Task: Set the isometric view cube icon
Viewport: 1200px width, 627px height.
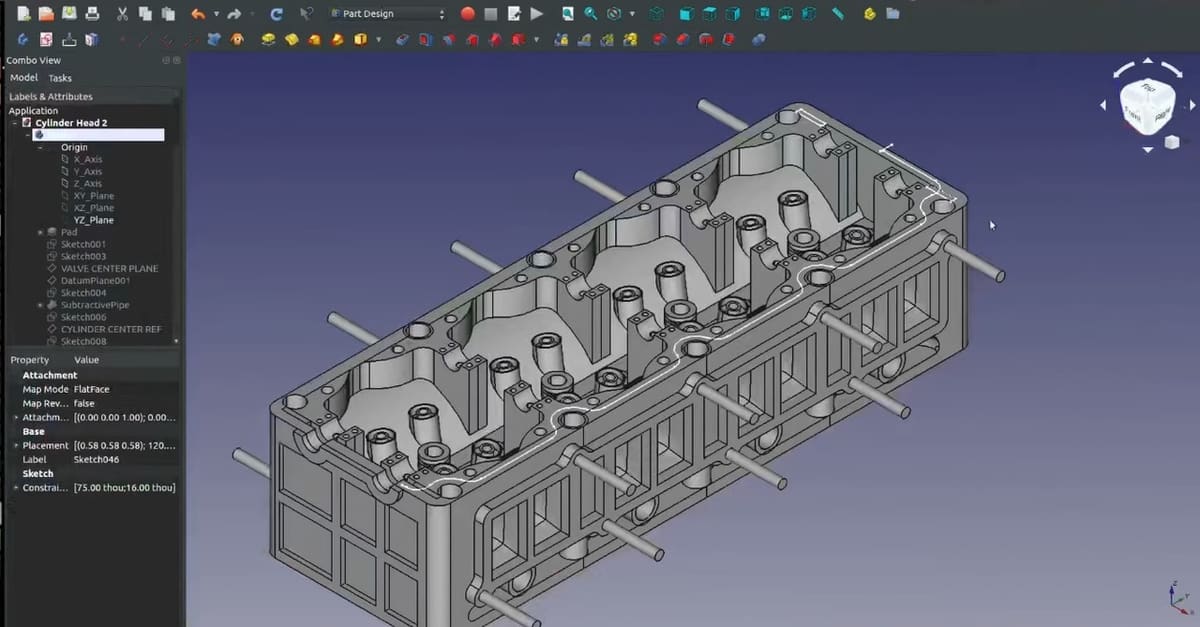Action: coord(655,14)
